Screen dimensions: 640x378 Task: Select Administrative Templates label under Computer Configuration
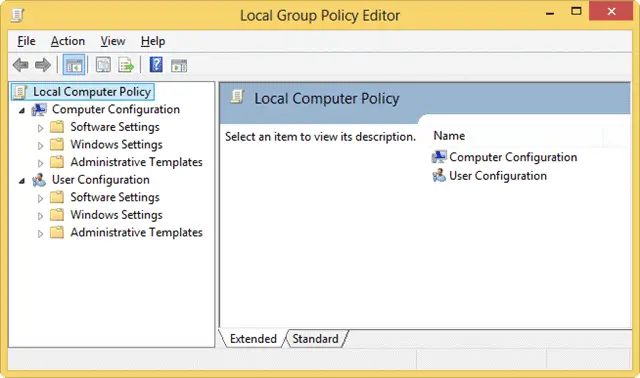(x=136, y=162)
